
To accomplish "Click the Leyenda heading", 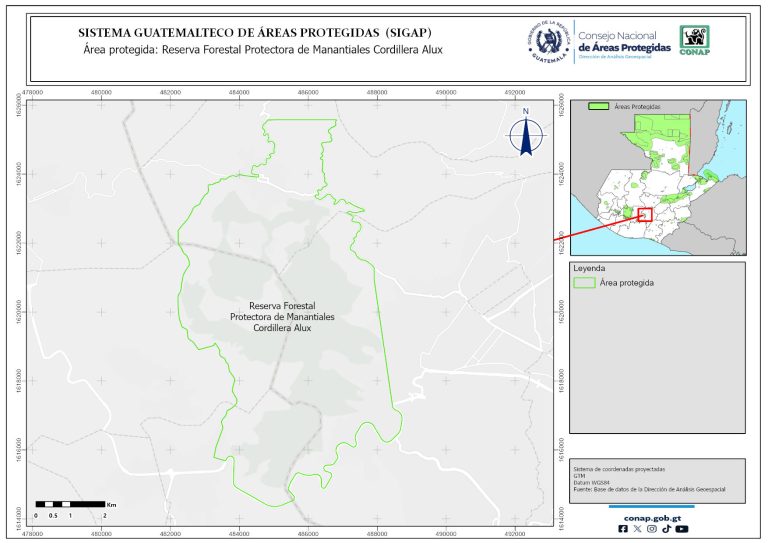I will (x=590, y=268).
